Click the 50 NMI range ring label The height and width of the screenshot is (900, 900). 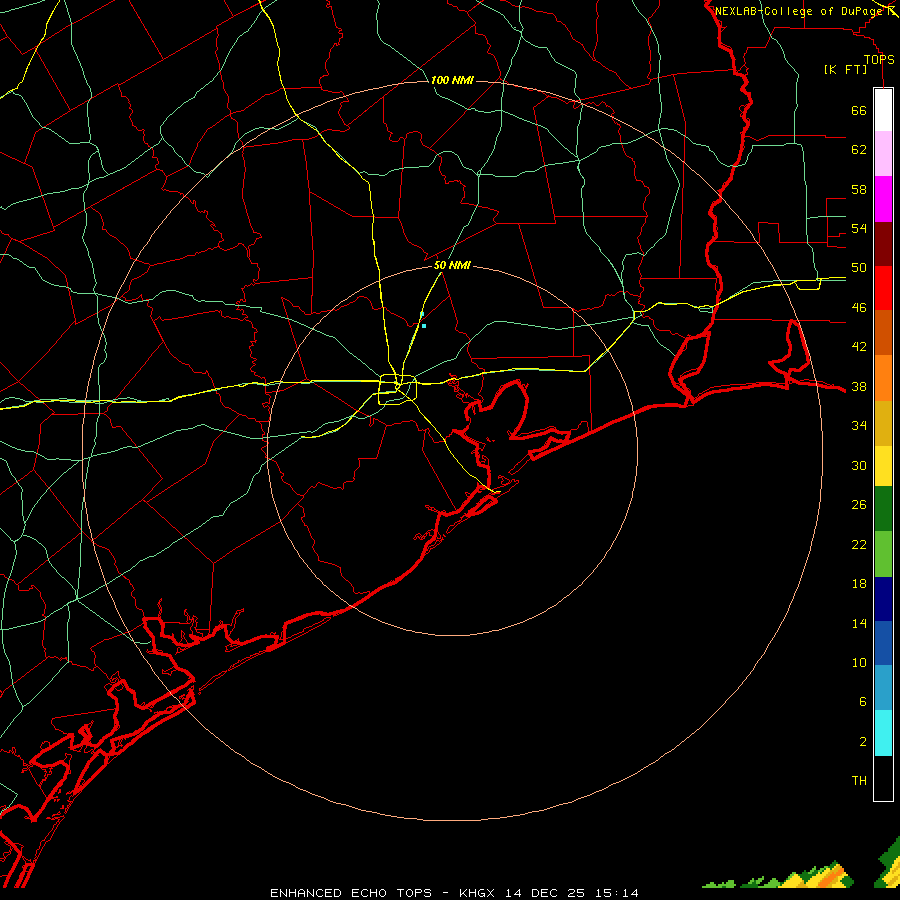point(452,265)
